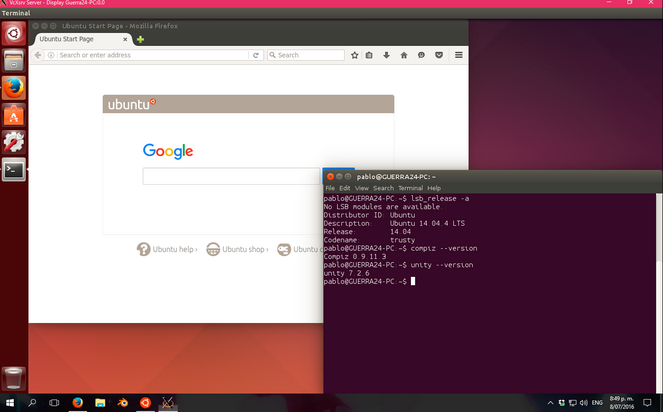
Task: Open Windows Action Center notifications icon
Action: coord(647,403)
